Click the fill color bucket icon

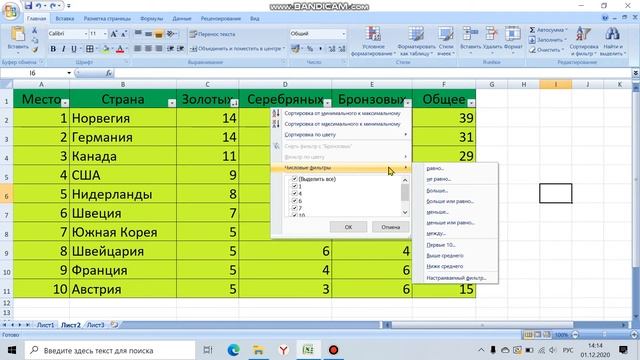[x=105, y=49]
